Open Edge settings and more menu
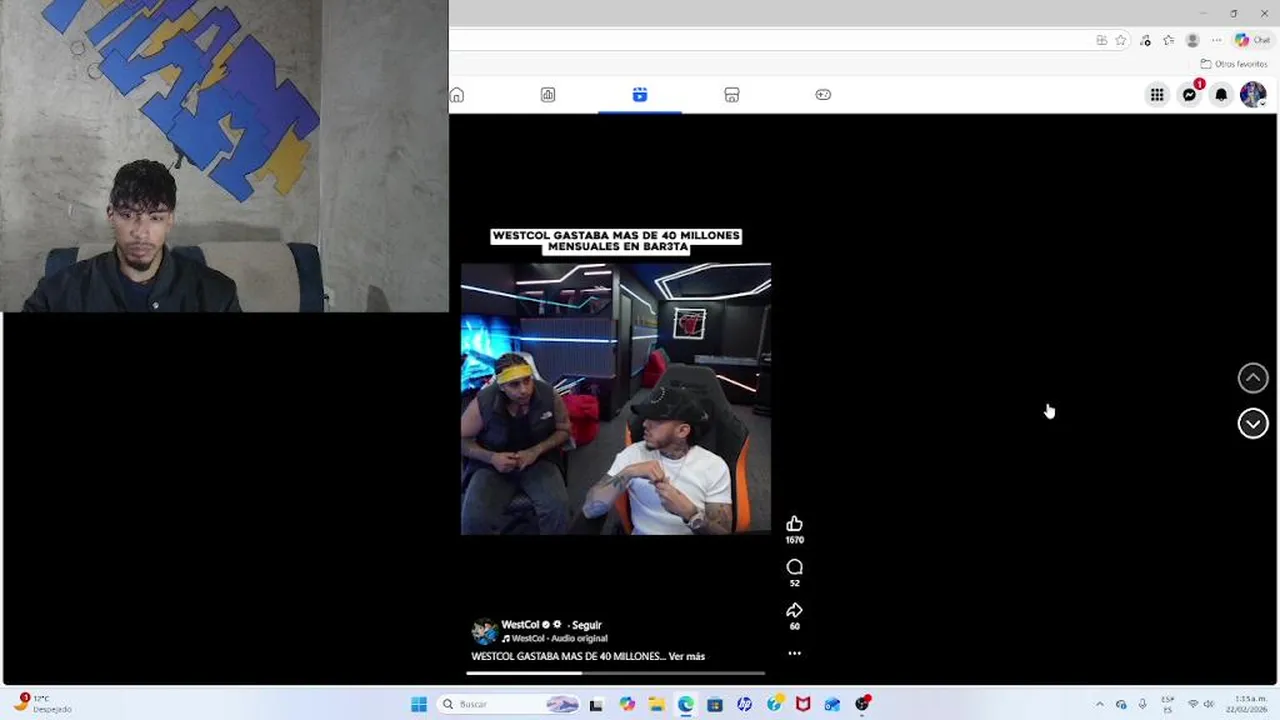The image size is (1280, 720). [x=1216, y=40]
